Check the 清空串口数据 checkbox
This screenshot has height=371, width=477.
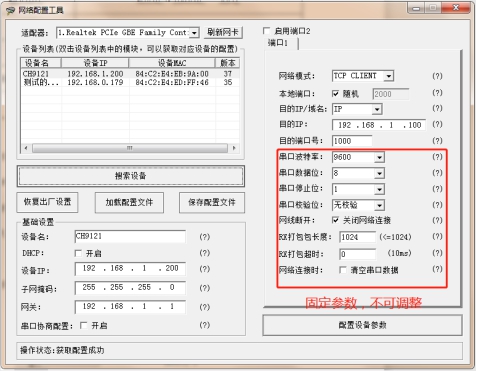[x=343, y=270]
